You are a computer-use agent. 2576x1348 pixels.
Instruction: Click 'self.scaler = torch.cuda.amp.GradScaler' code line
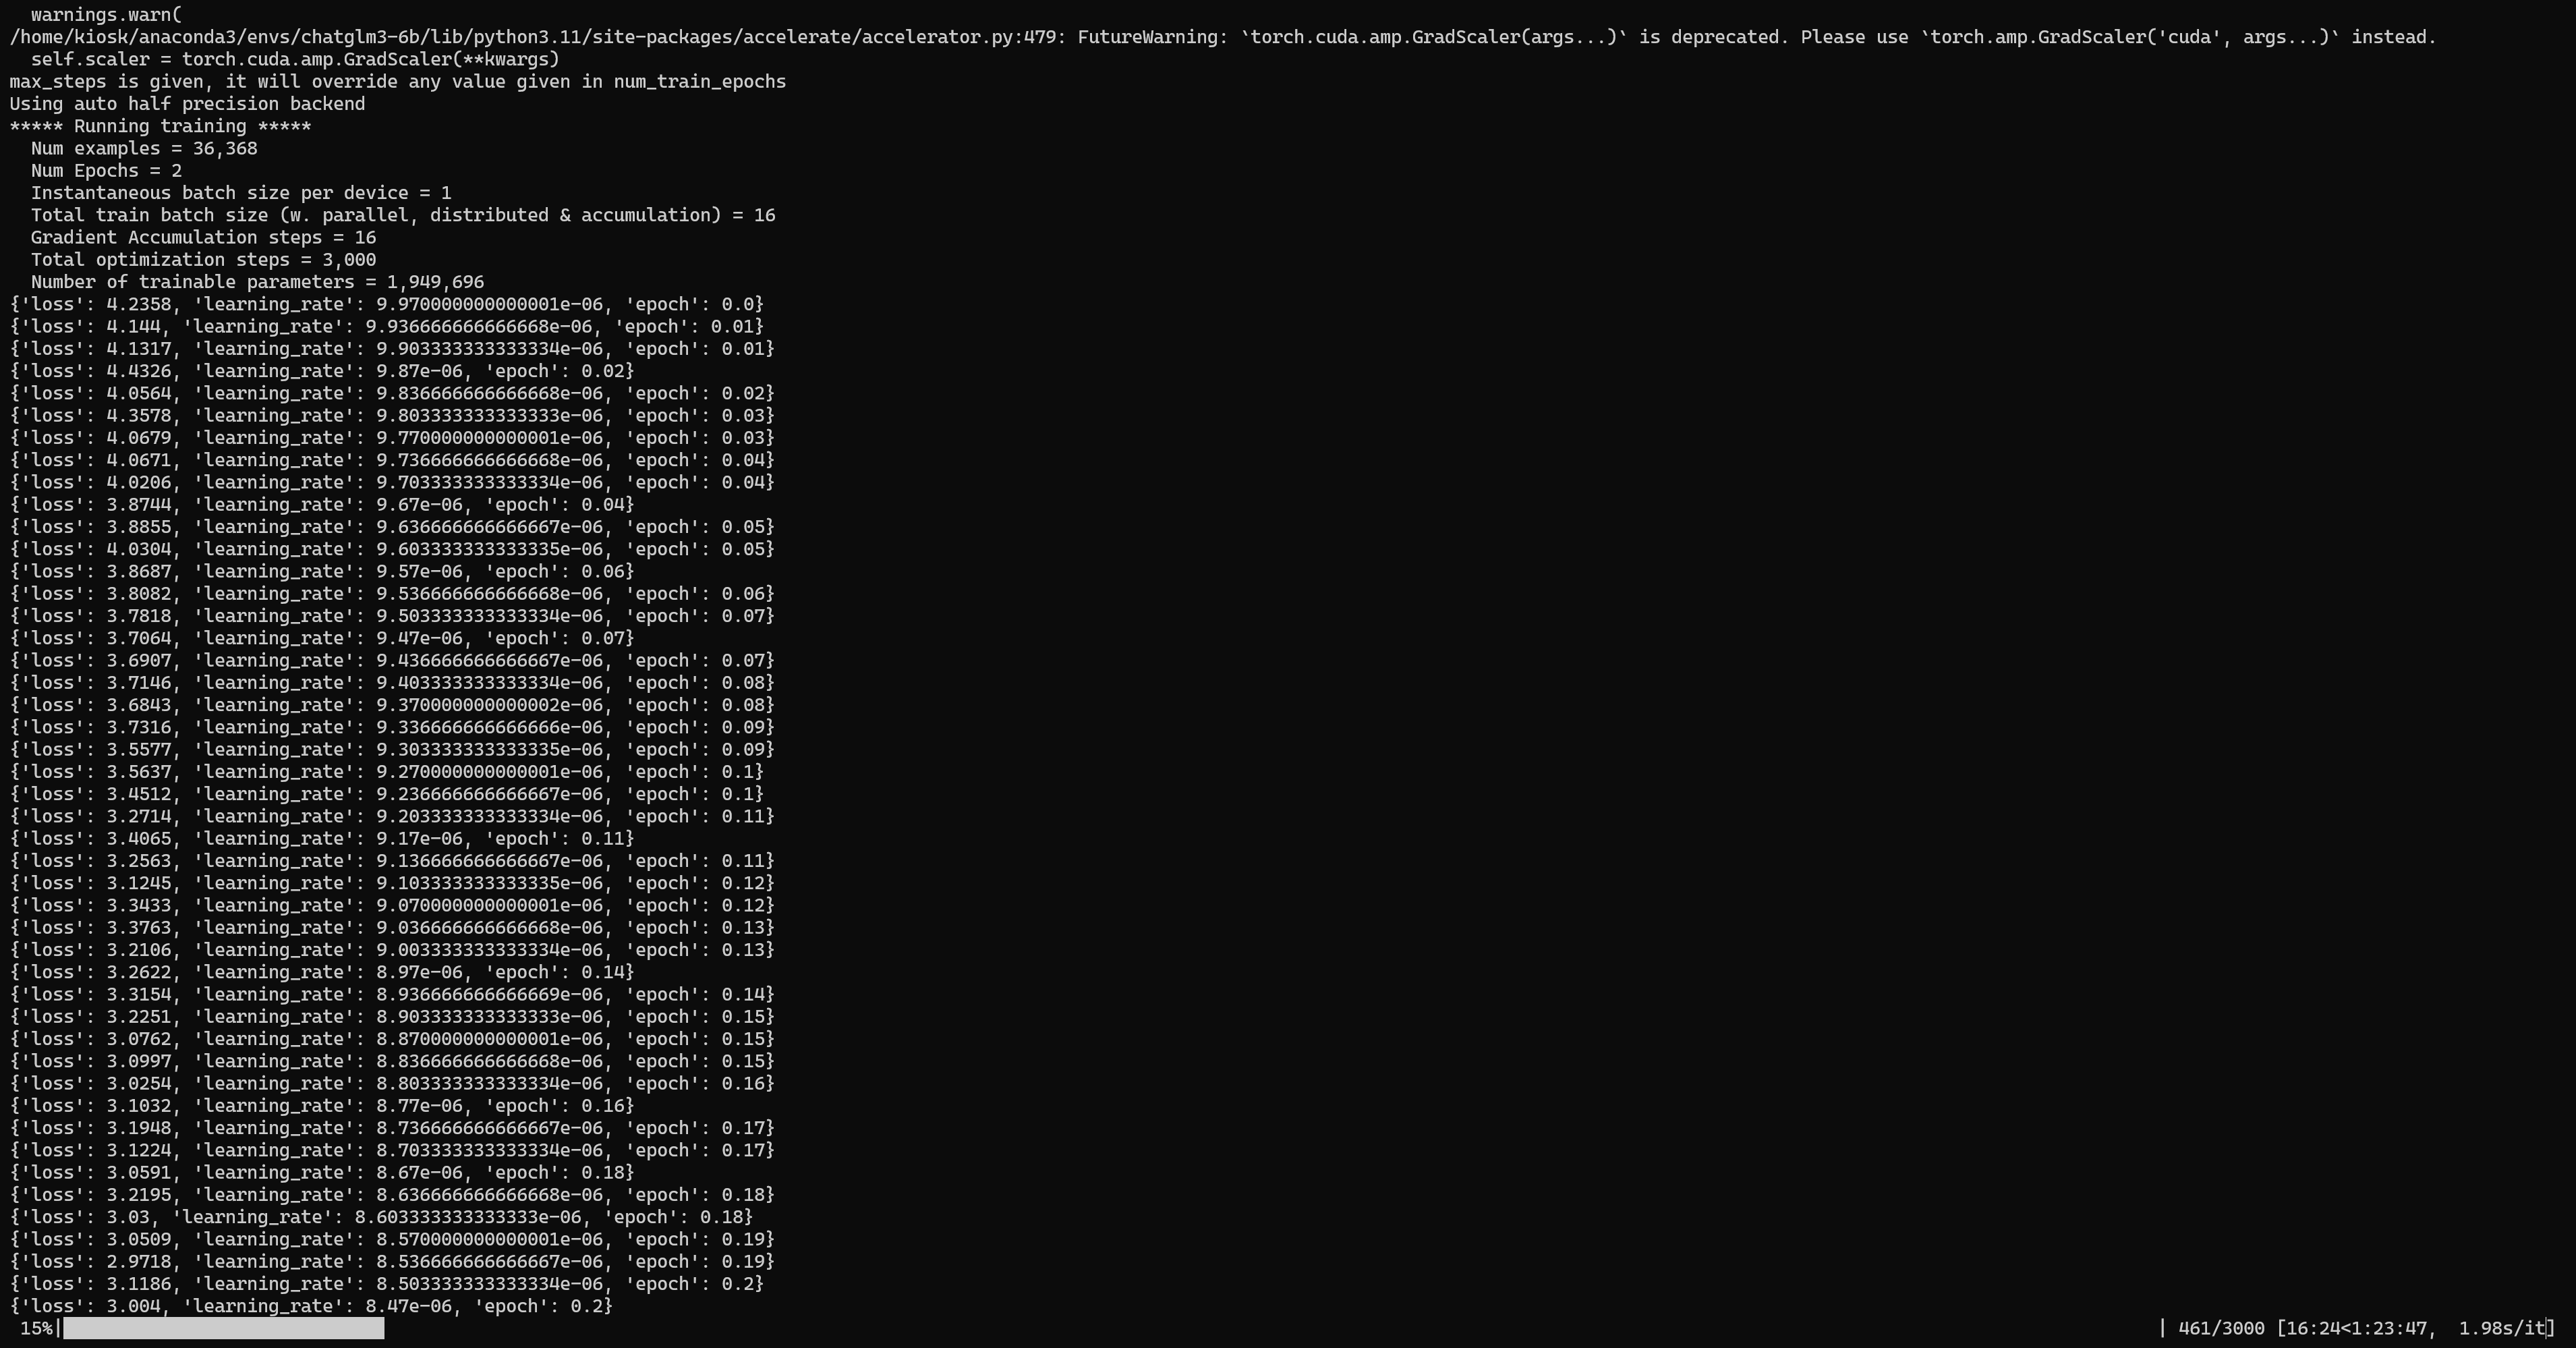(x=295, y=59)
